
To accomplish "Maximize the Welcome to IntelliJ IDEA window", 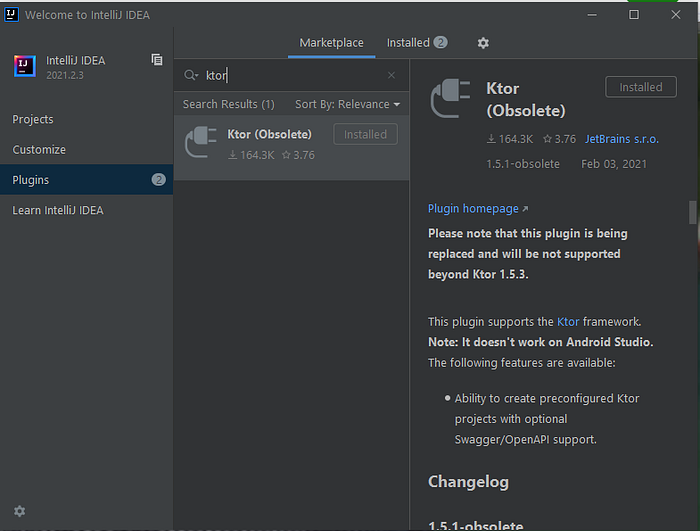I will [633, 15].
